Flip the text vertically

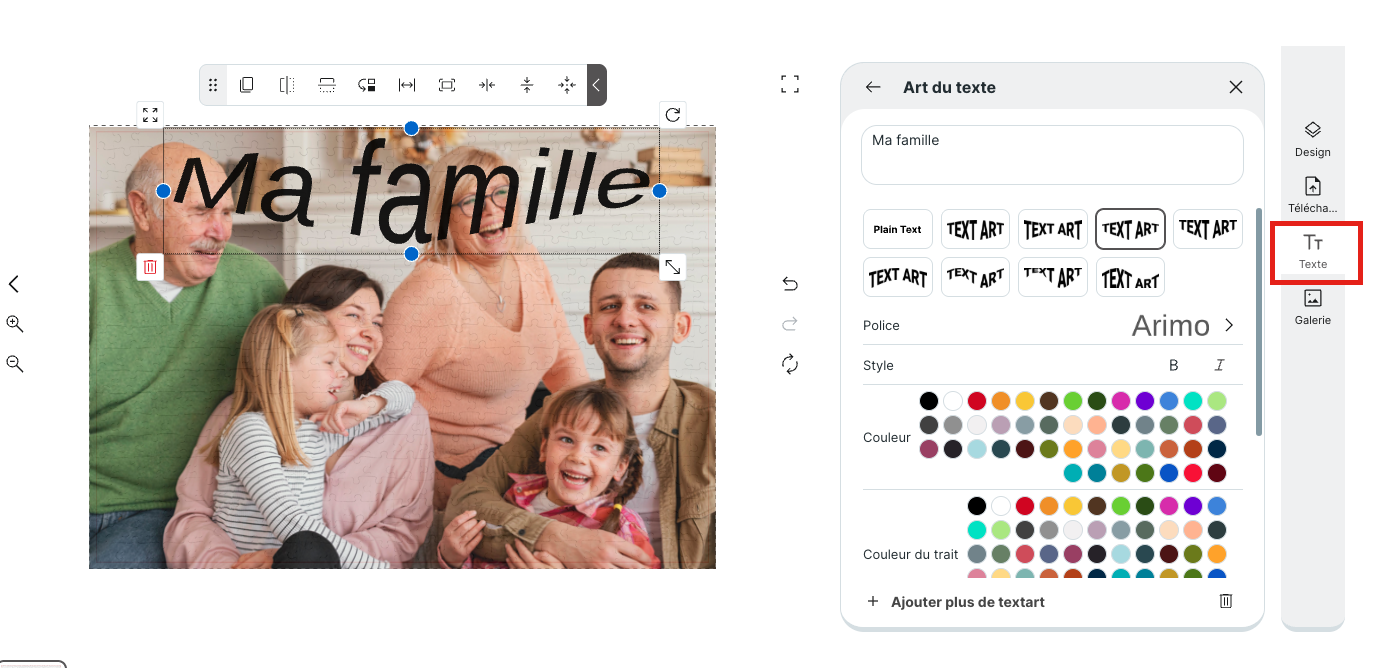[x=327, y=85]
